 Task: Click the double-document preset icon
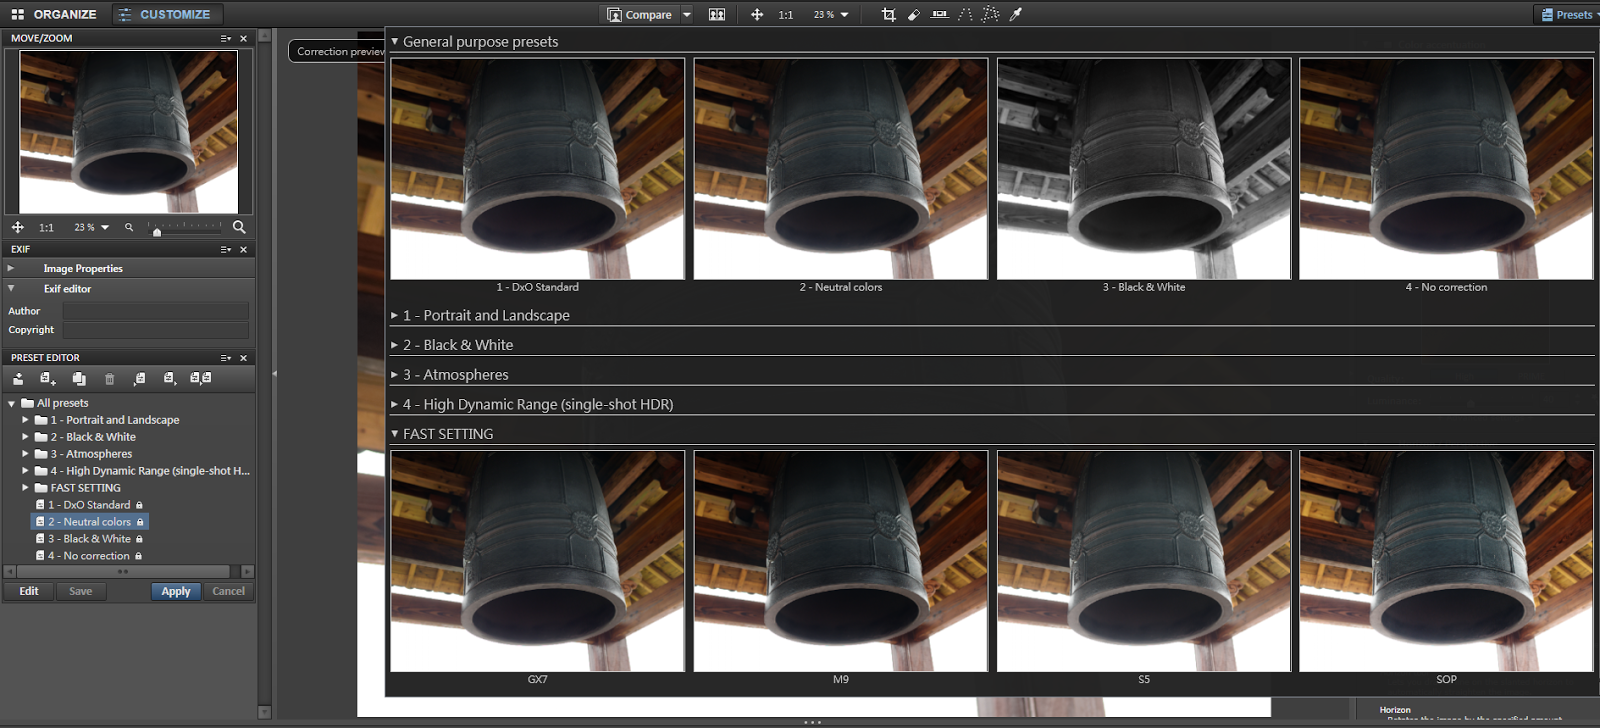[x=201, y=378]
